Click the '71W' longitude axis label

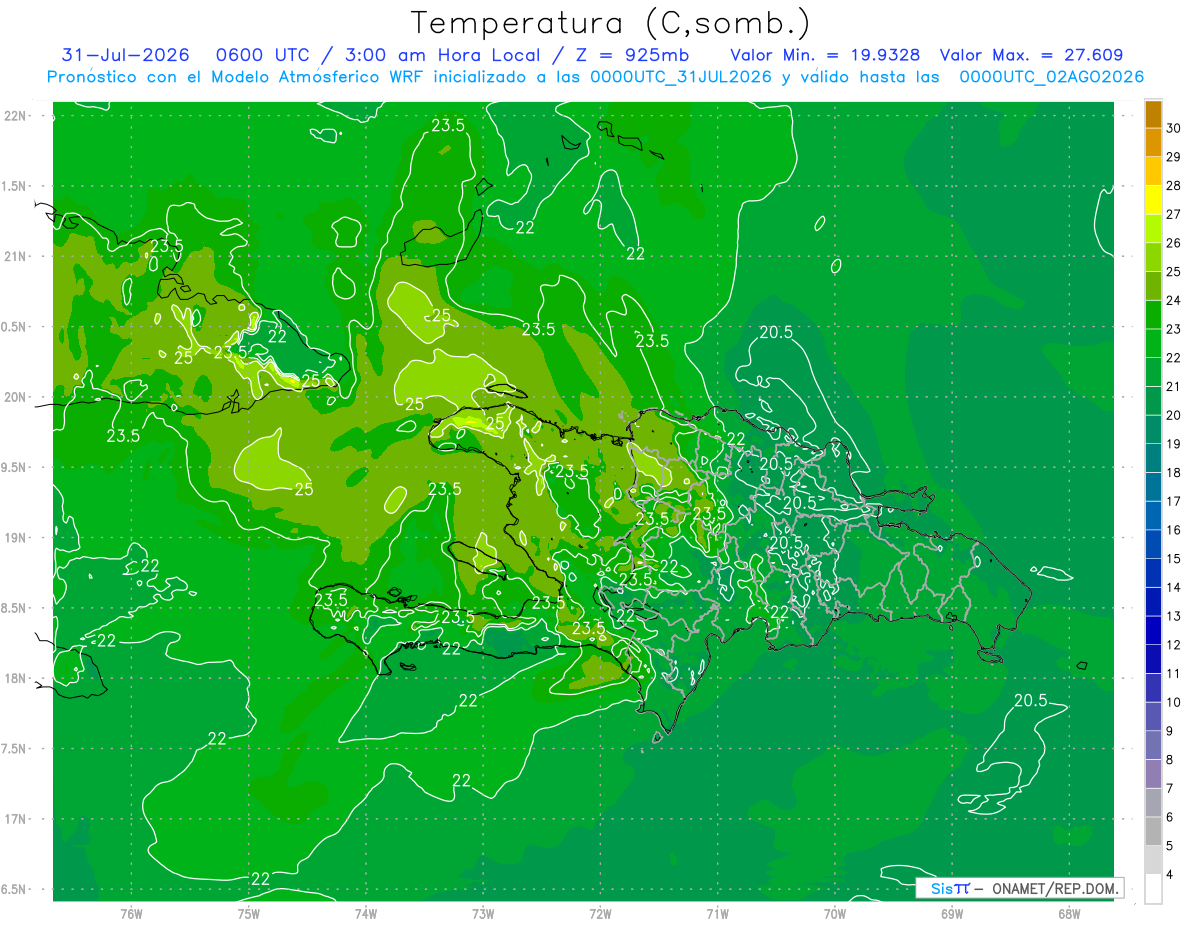717,913
